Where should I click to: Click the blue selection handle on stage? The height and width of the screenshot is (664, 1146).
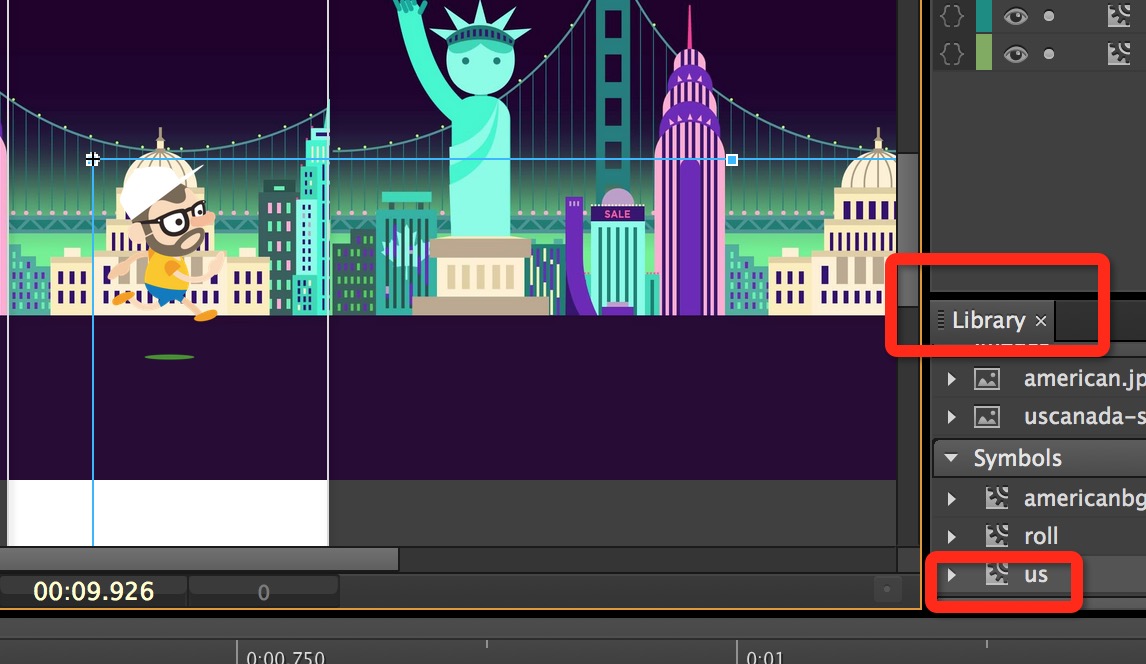pos(732,160)
